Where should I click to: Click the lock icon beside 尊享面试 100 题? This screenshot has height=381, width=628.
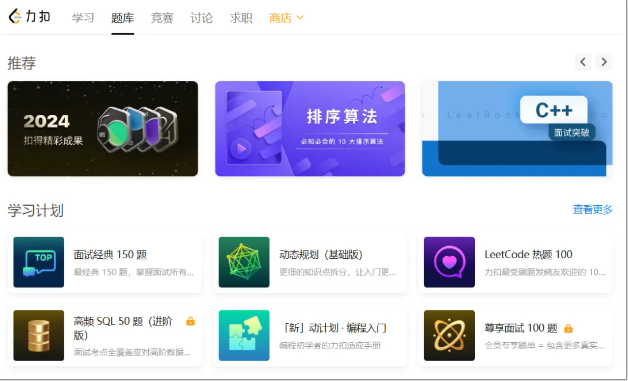[x=568, y=329]
